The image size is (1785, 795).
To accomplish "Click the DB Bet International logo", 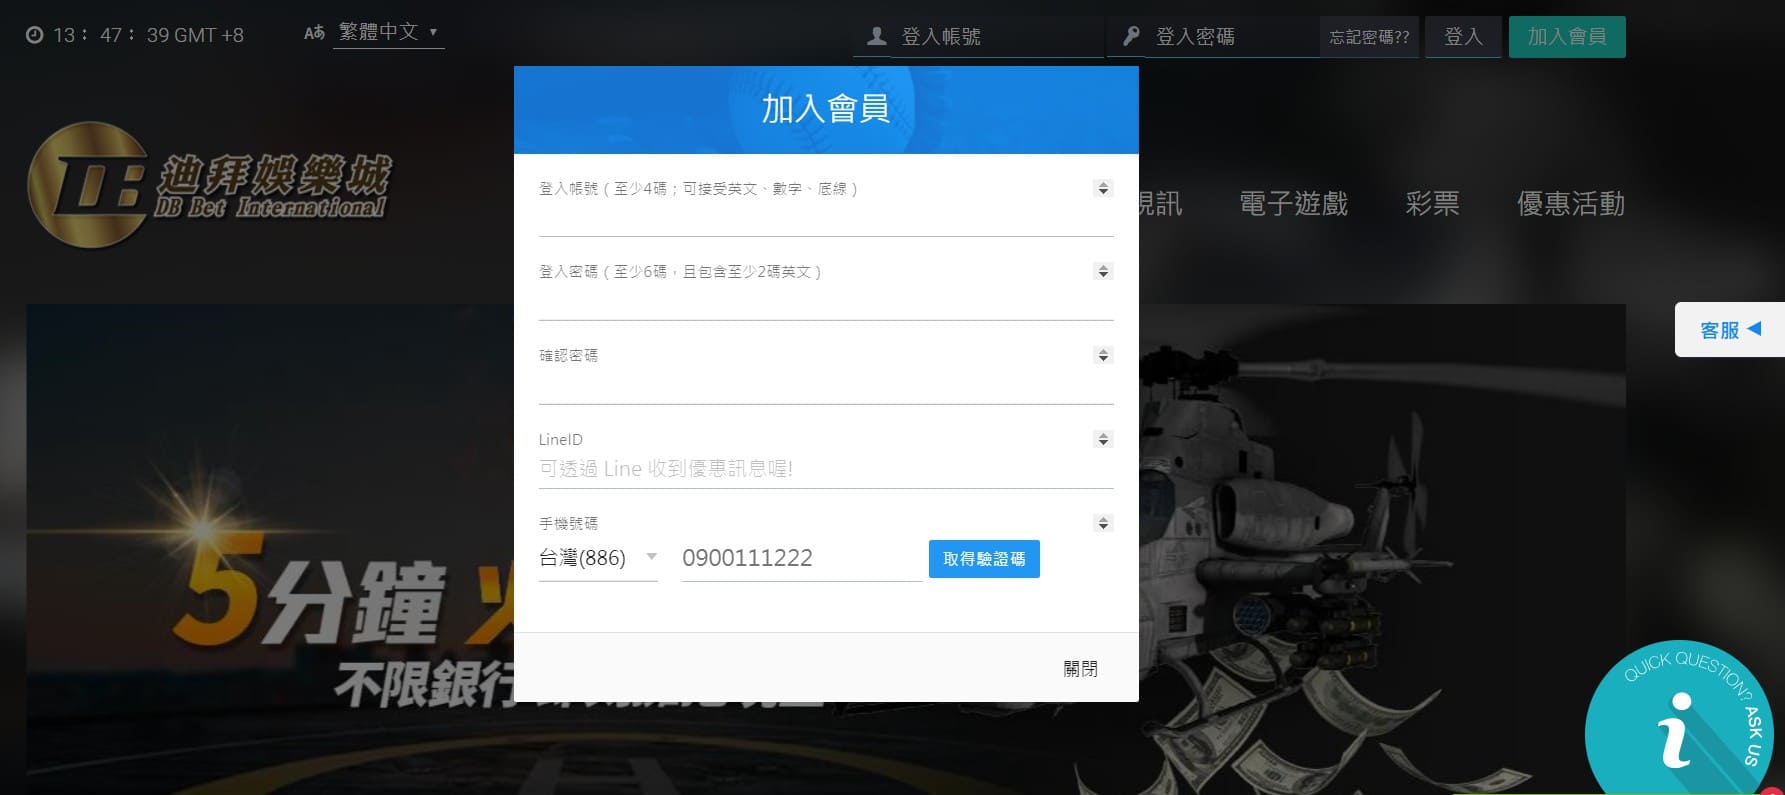I will (x=209, y=185).
